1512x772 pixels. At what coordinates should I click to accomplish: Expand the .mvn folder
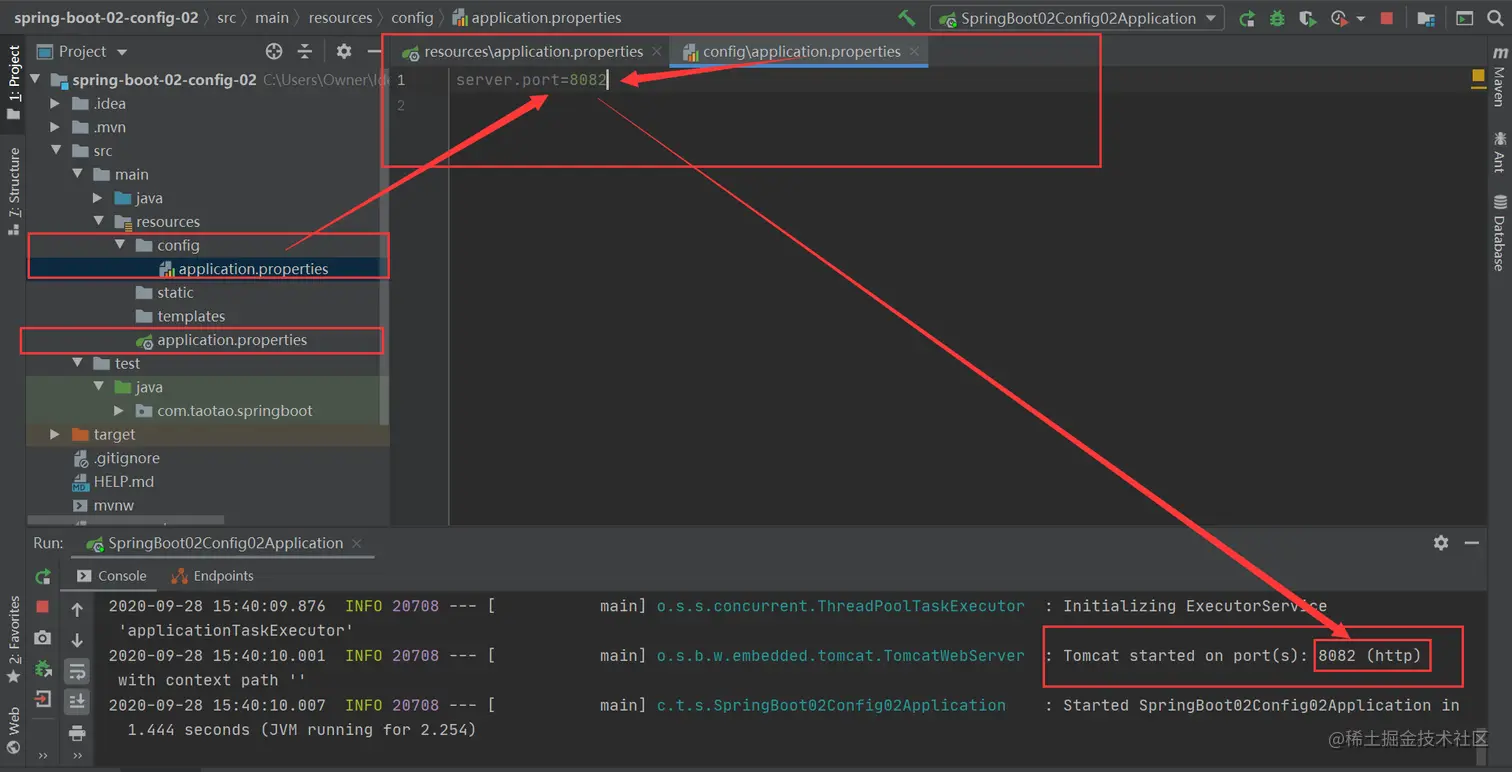(x=56, y=127)
